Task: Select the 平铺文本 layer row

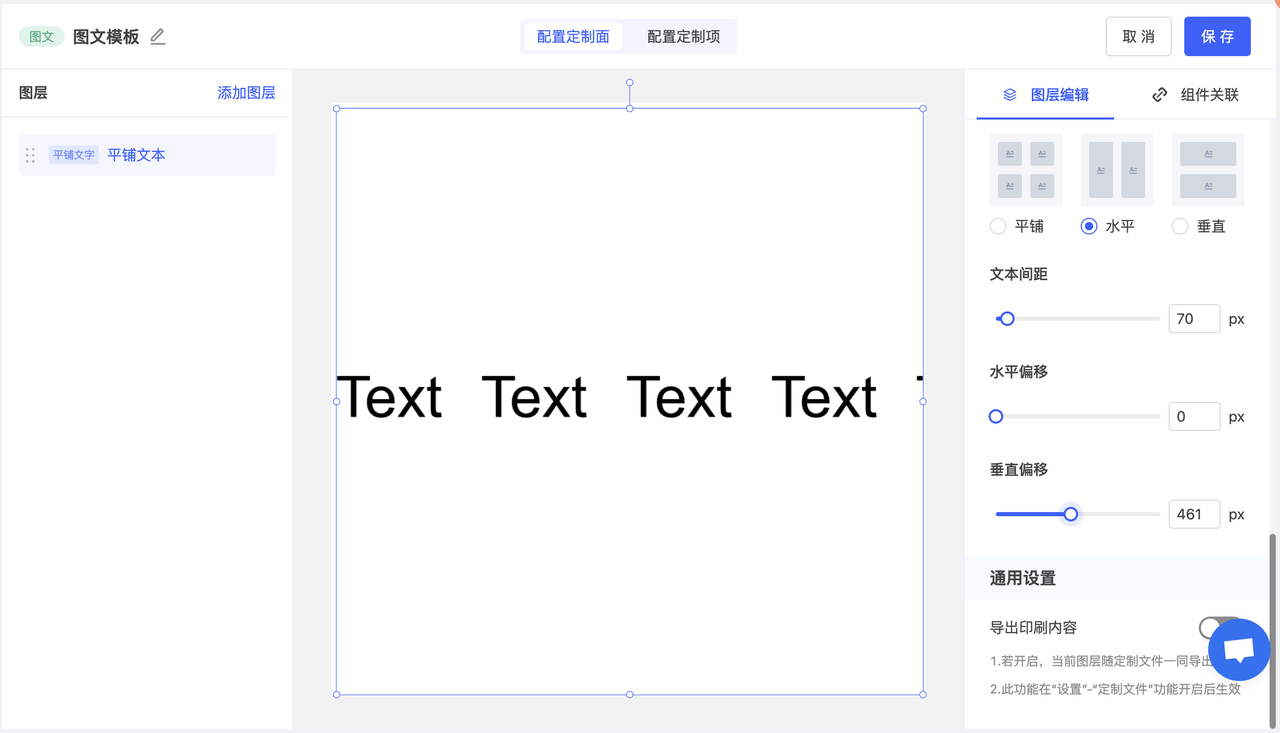Action: click(147, 155)
